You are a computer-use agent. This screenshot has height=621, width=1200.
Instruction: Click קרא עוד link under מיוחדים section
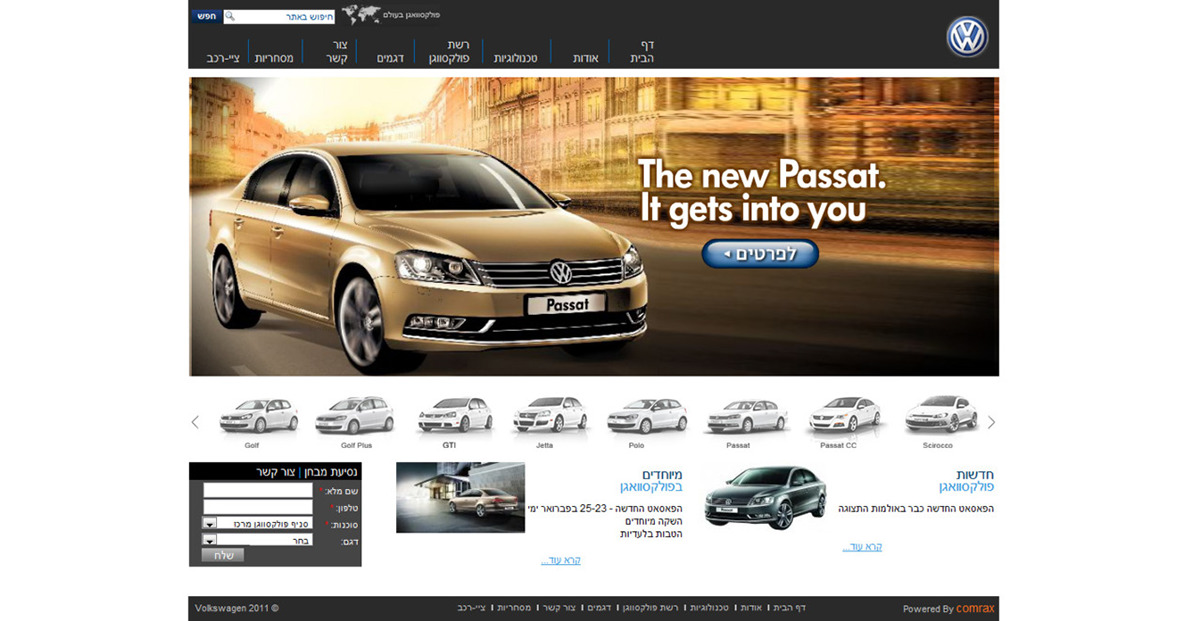561,561
